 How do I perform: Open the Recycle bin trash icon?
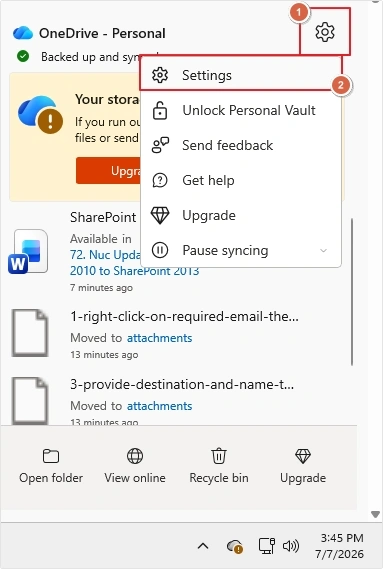(219, 456)
